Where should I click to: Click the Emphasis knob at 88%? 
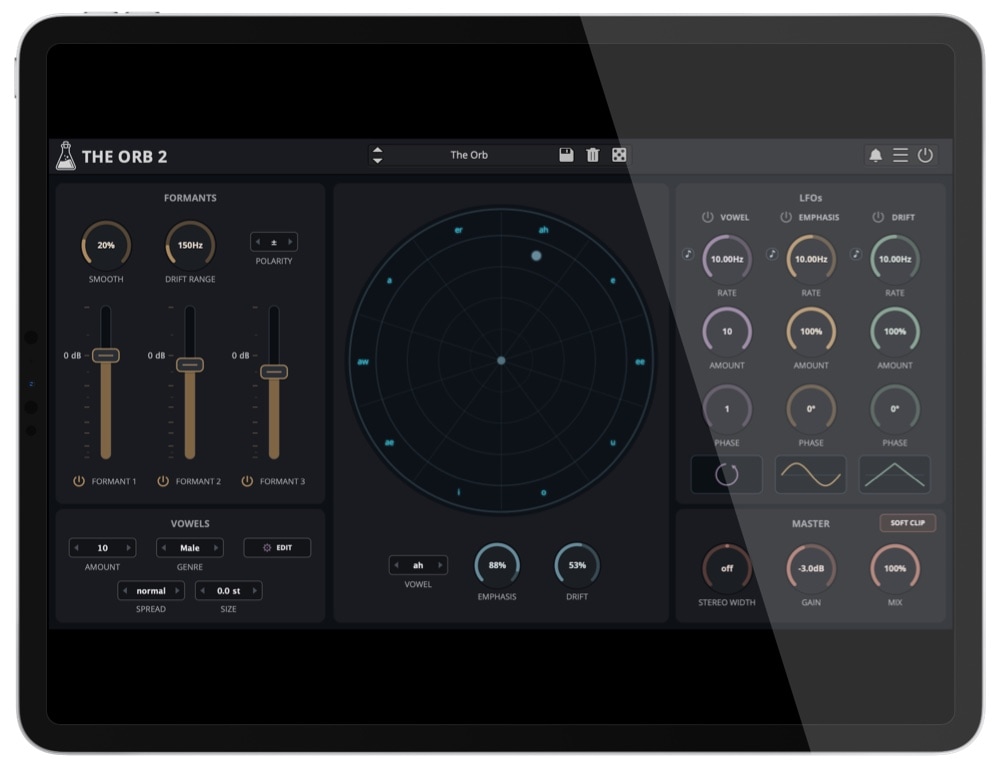click(x=497, y=566)
